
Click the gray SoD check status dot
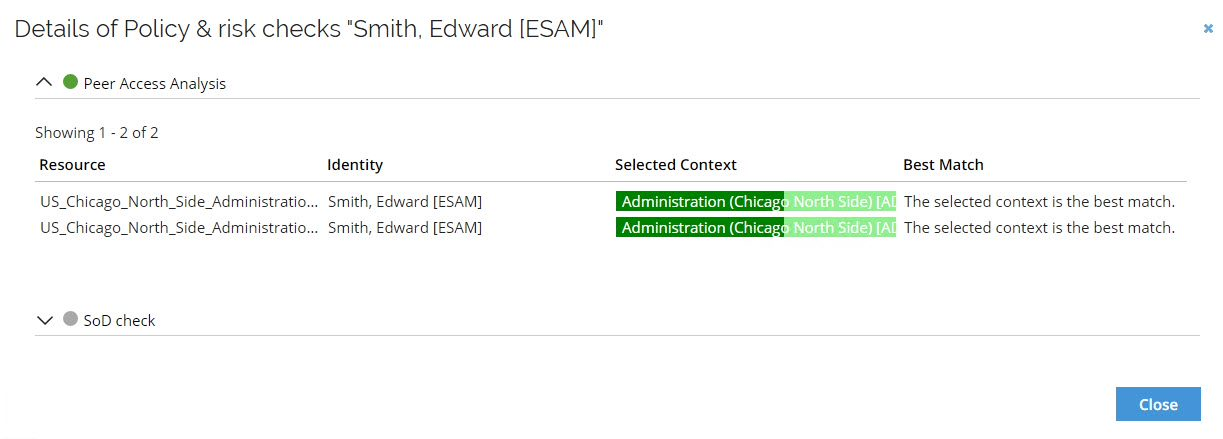[70, 319]
